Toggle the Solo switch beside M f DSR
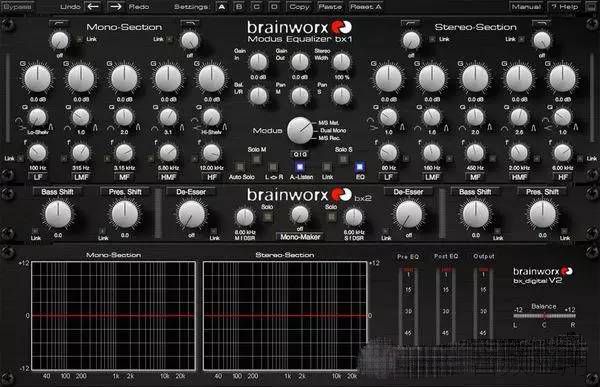Screen dimensions: 600x387 267,217
